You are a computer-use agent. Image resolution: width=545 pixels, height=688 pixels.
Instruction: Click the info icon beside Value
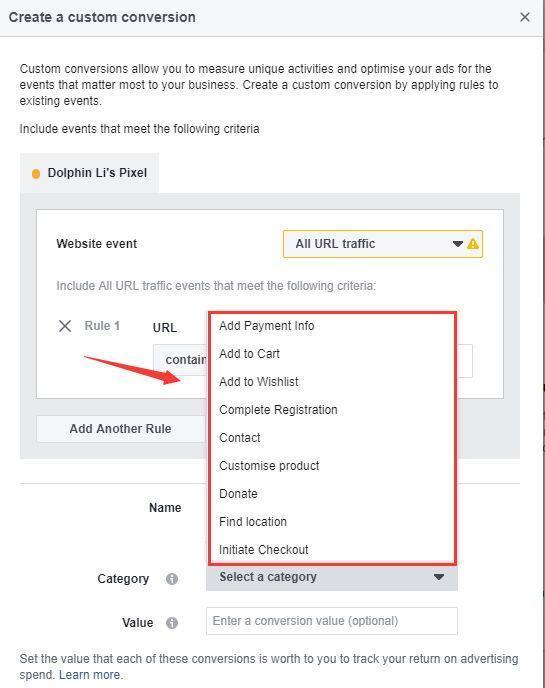[x=172, y=623]
